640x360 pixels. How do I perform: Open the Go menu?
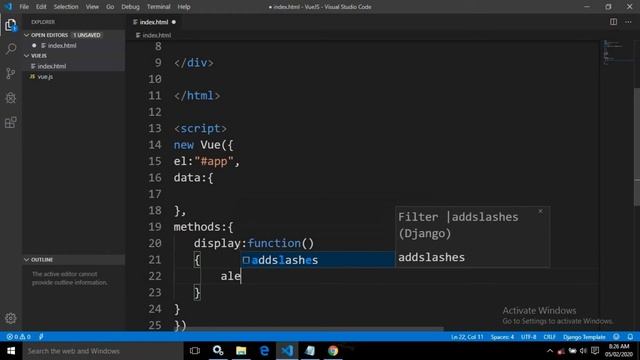tap(110, 7)
